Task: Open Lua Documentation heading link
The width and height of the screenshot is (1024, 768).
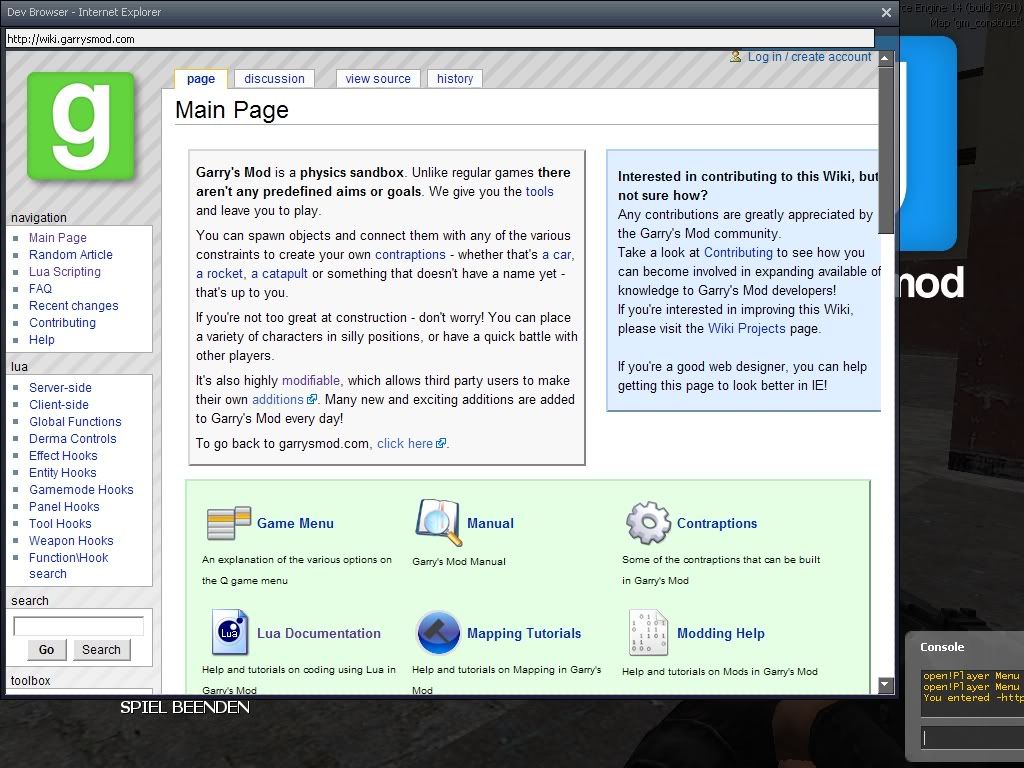Action: click(319, 633)
